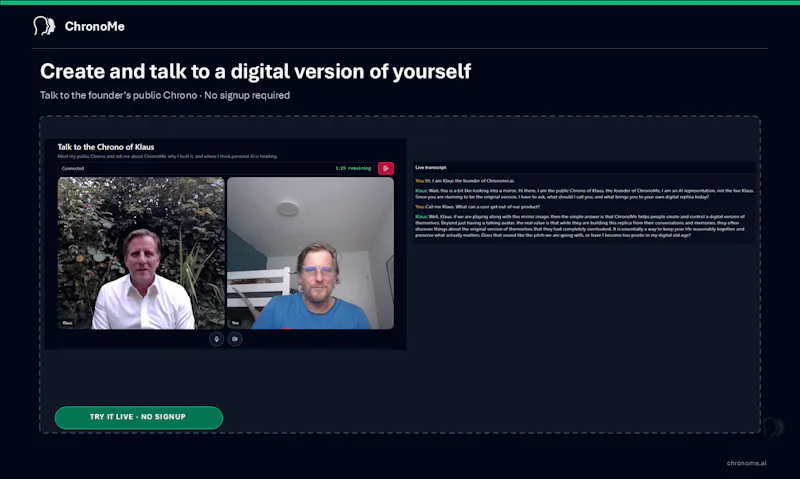This screenshot has height=479, width=800.
Task: Click the Klaus reply starting Well, Klaus, if we are playing
Action: (x=580, y=226)
